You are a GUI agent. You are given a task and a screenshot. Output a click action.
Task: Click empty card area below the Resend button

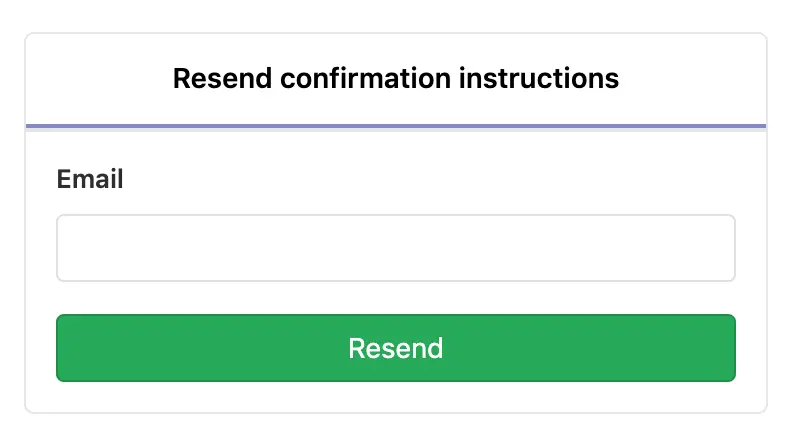click(395, 397)
